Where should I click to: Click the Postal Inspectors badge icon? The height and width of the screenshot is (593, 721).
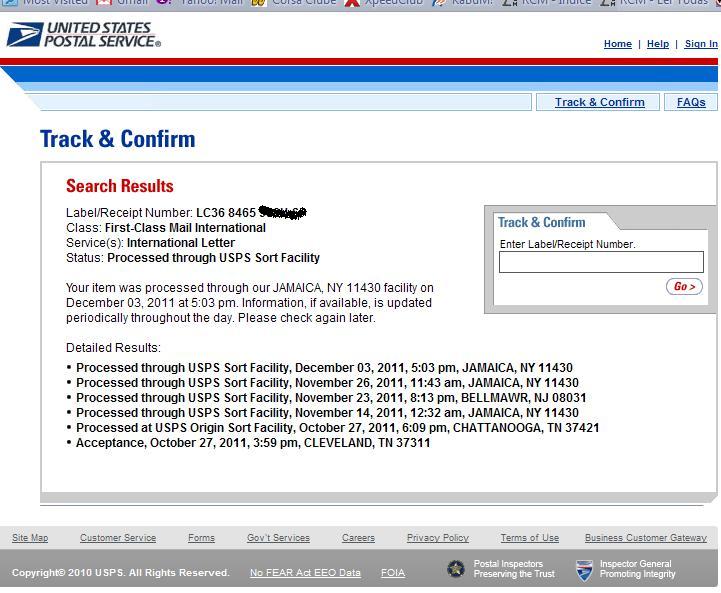[456, 569]
